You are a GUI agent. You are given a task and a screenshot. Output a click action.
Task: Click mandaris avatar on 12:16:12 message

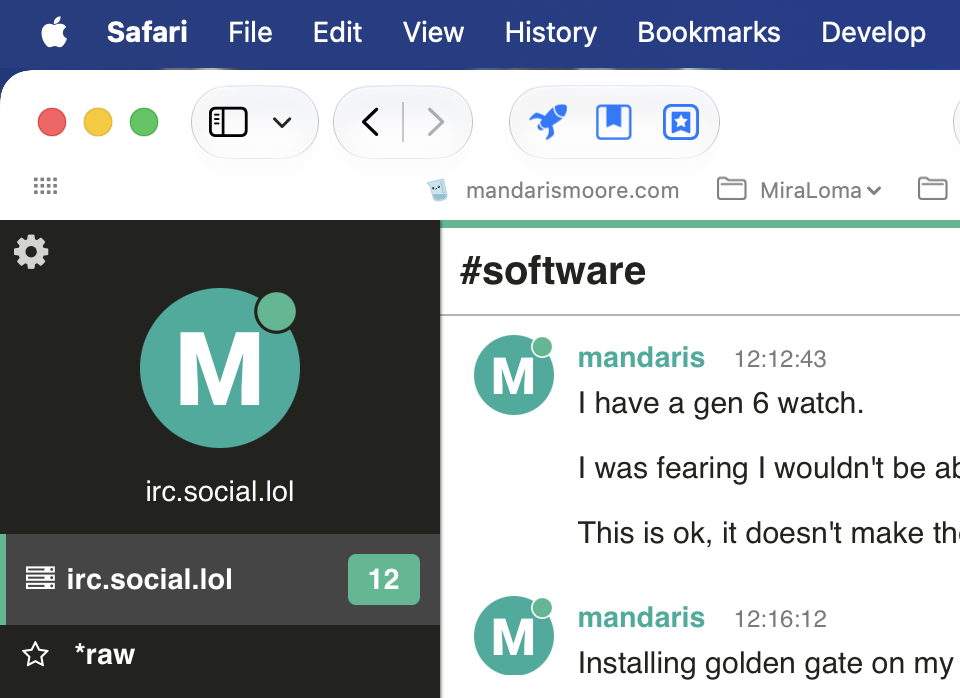coord(514,636)
